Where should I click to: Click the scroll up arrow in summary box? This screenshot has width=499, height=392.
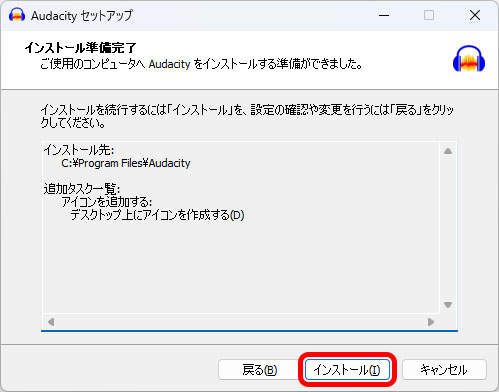tap(448, 151)
